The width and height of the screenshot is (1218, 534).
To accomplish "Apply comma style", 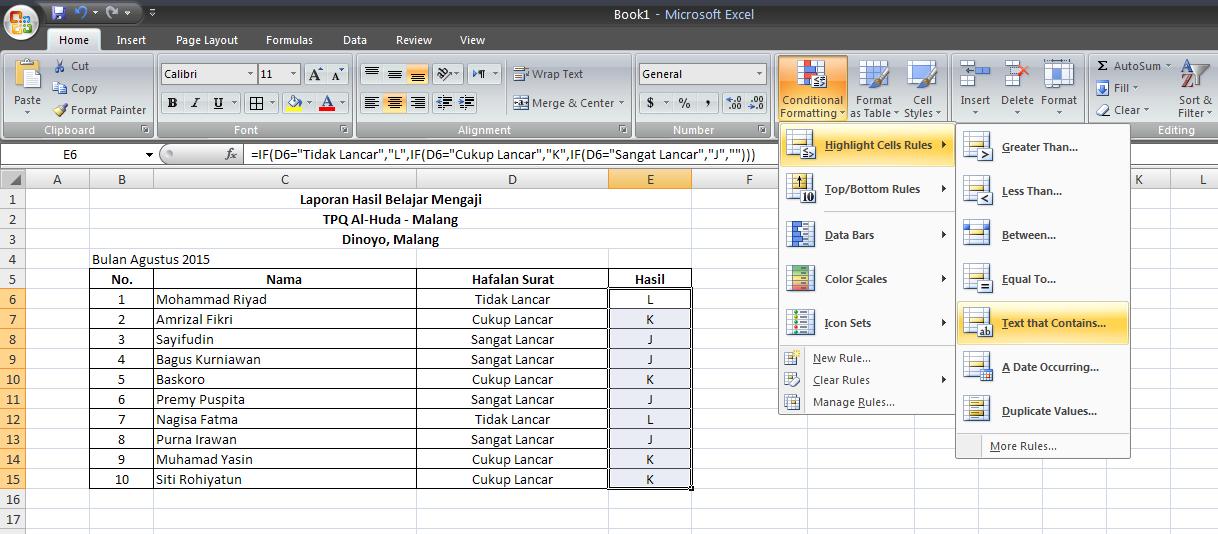I will click(708, 103).
